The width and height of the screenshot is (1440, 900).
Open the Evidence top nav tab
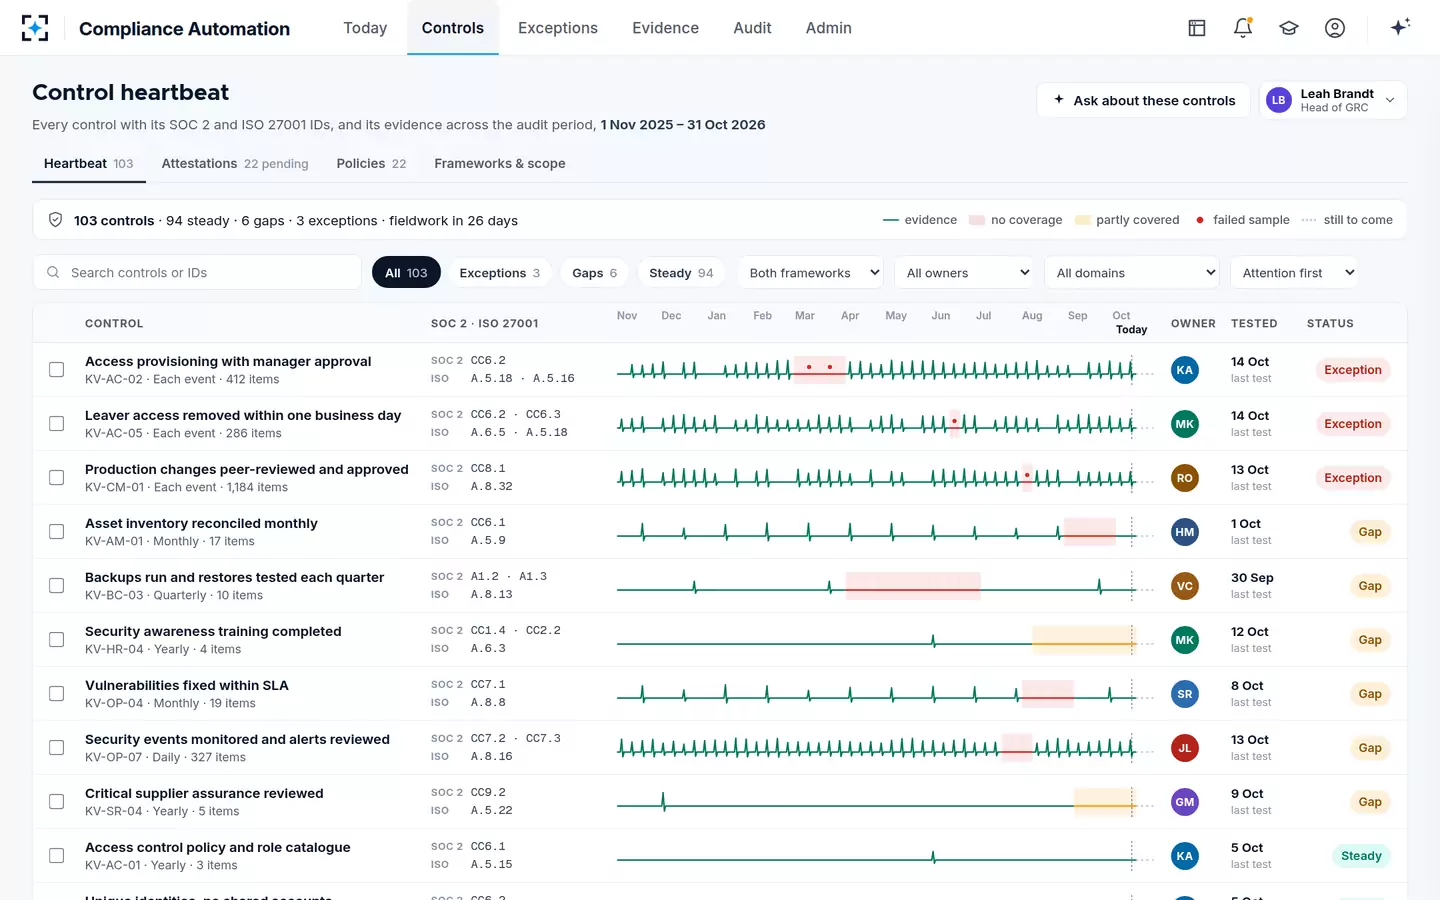pos(665,28)
